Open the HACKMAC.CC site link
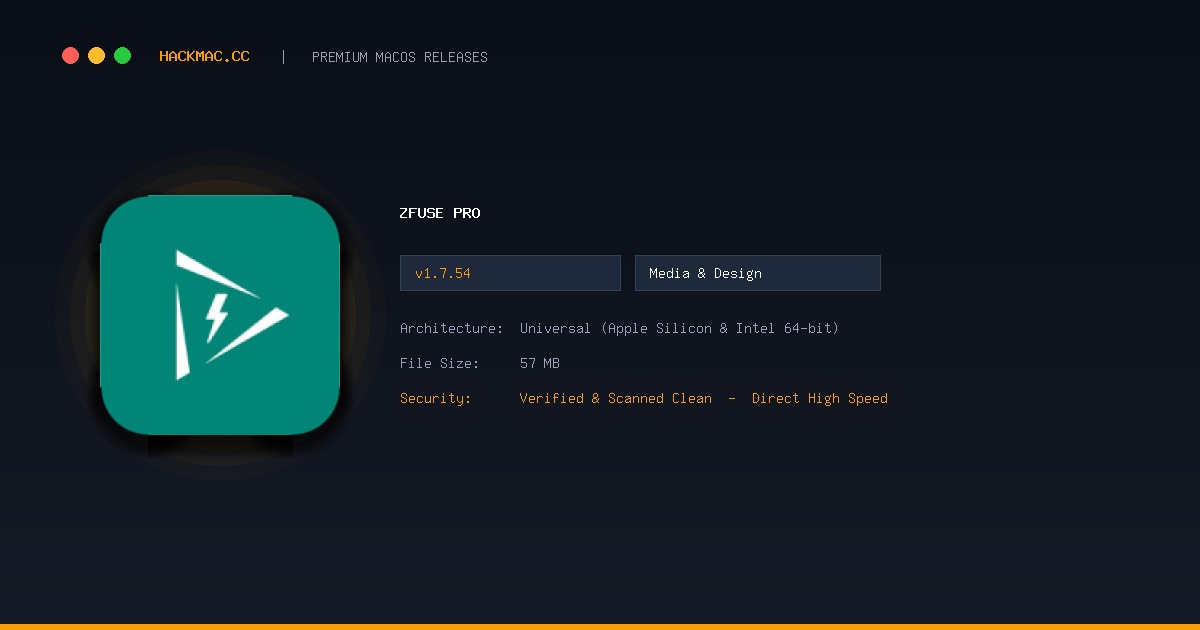This screenshot has width=1200, height=630. [x=204, y=57]
